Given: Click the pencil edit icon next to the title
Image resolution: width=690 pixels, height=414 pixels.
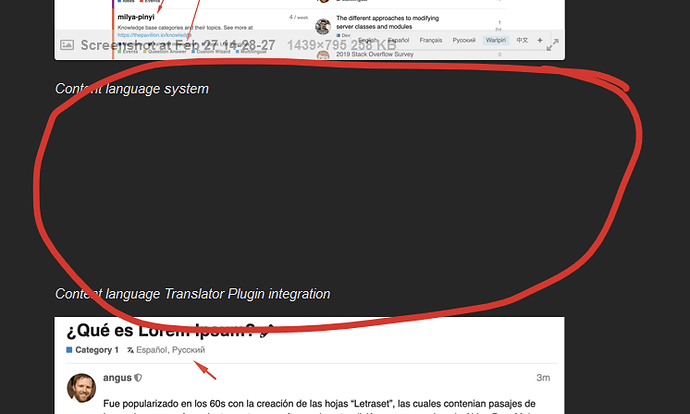Looking at the screenshot, I should click(x=267, y=331).
